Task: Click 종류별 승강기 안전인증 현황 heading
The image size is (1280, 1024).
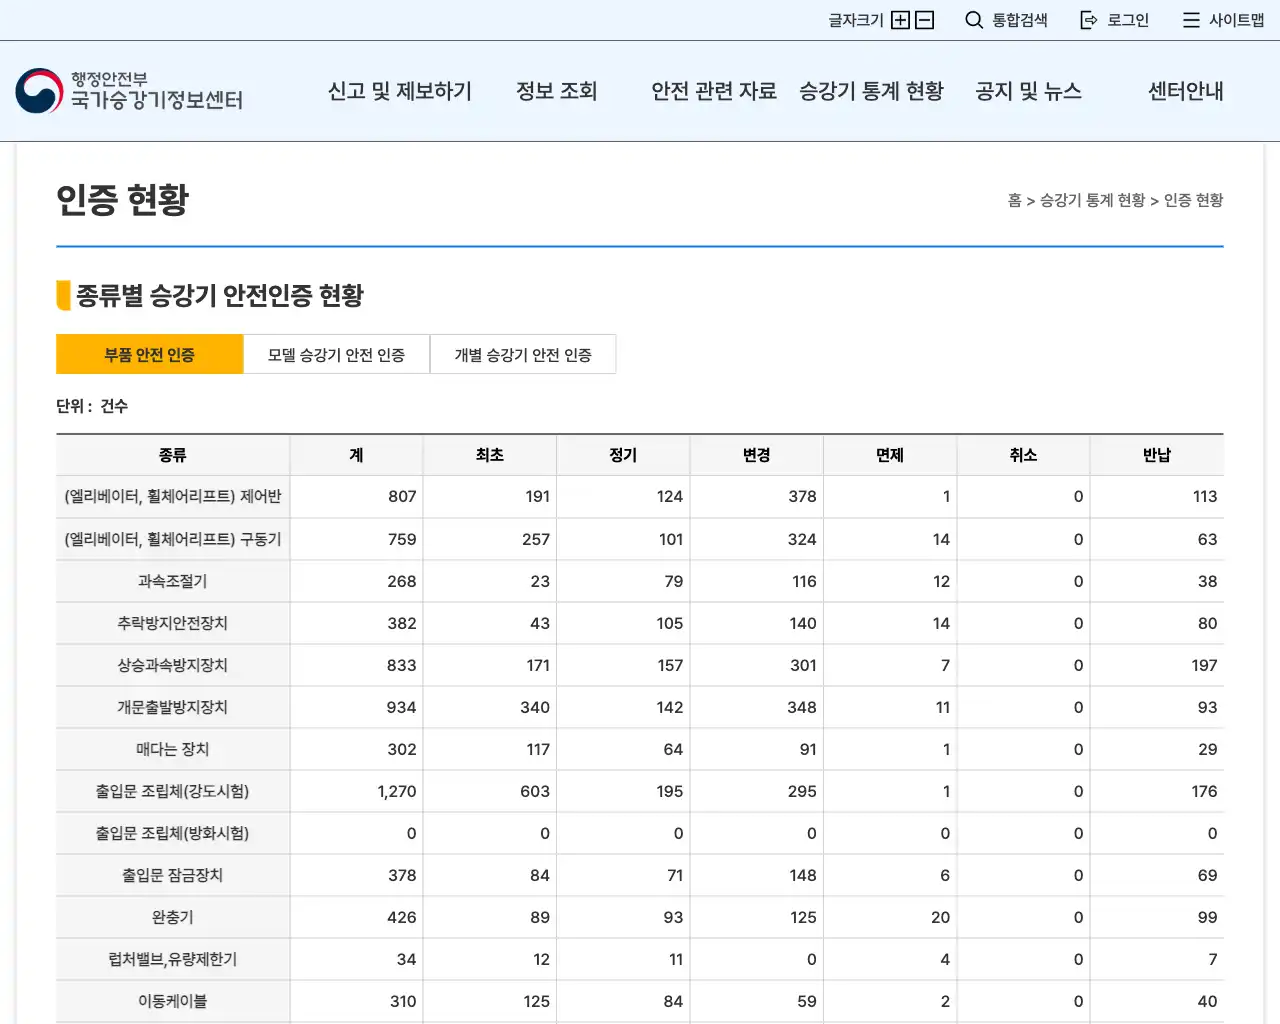Action: (219, 296)
